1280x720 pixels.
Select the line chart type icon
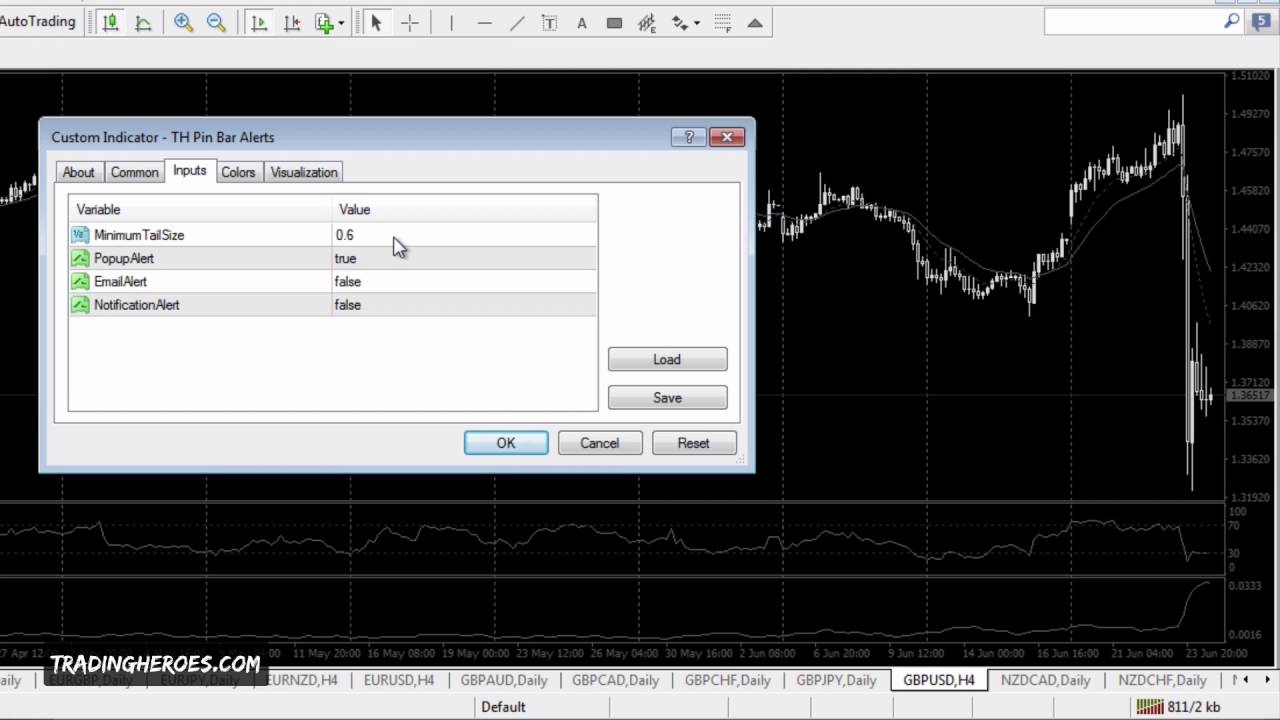point(143,22)
